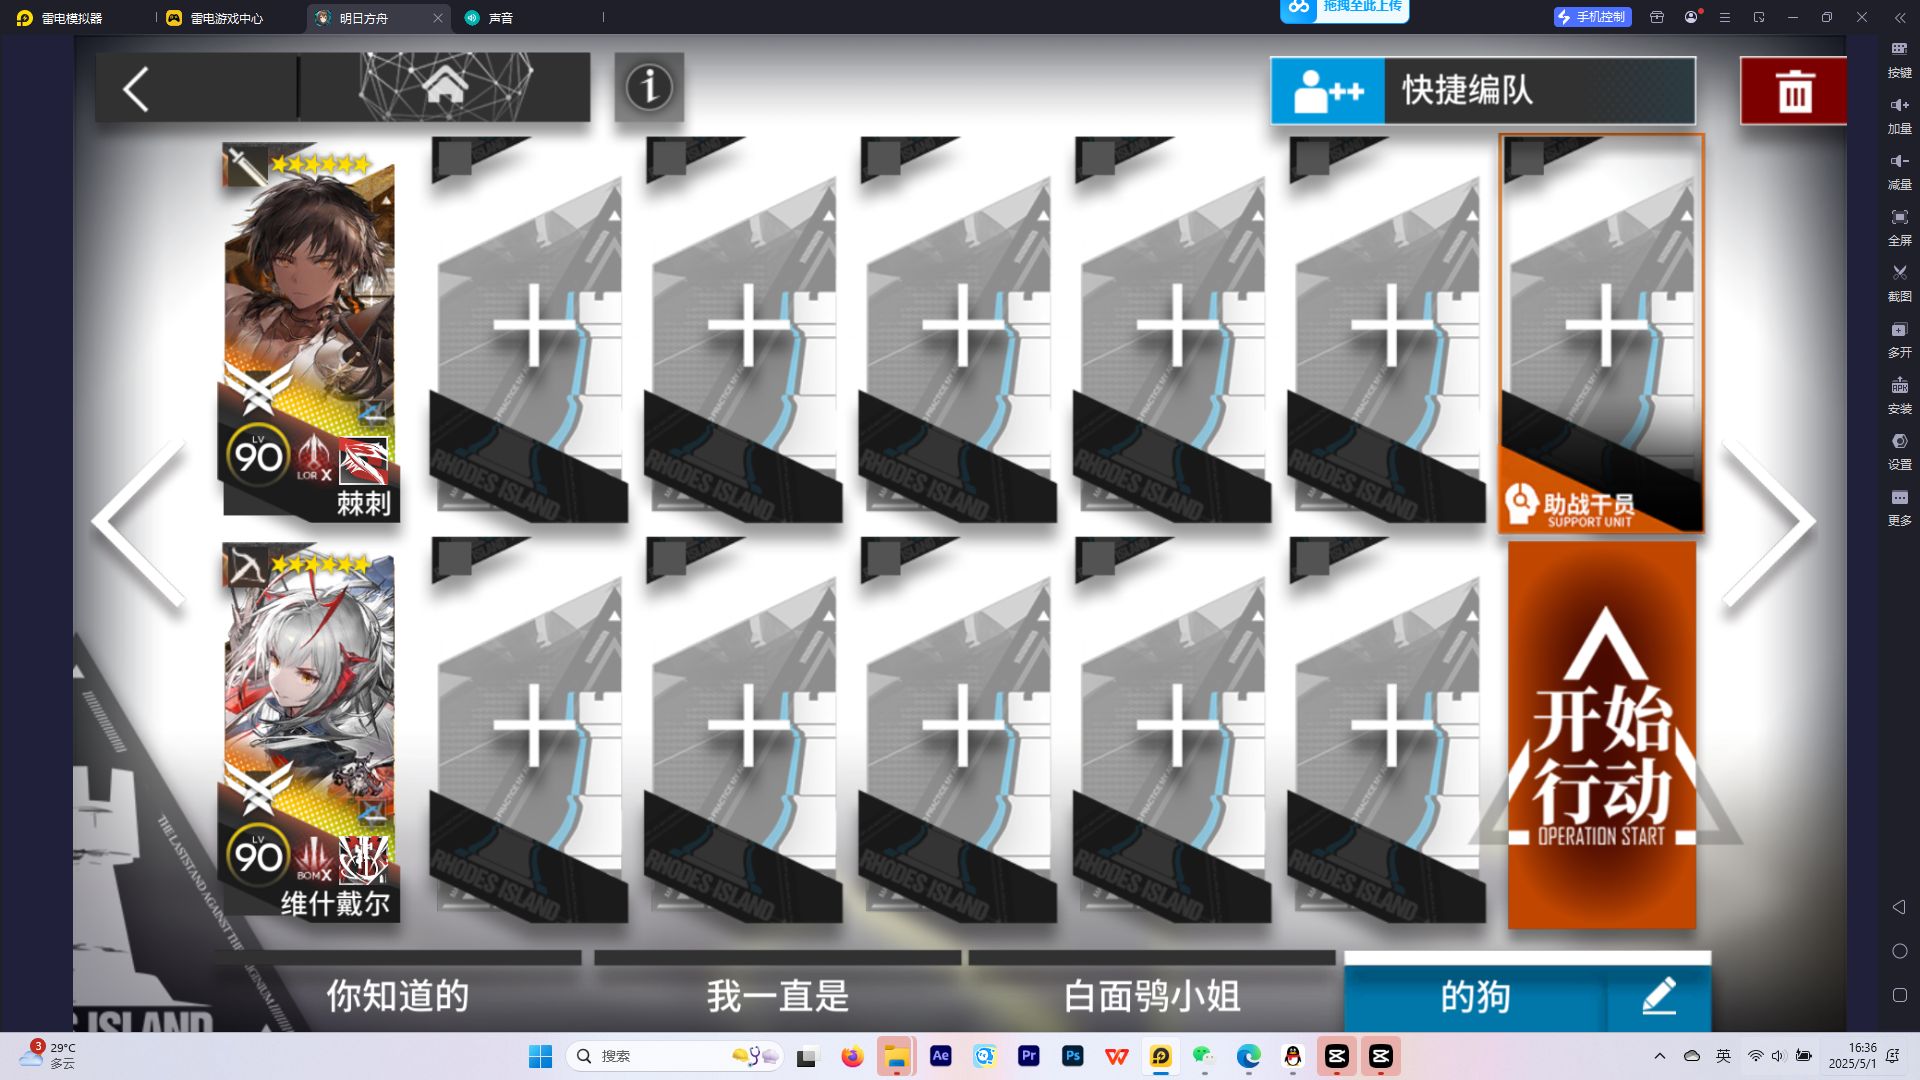Show 更多 more emulator tools
This screenshot has width=1920, height=1080.
[x=1899, y=508]
